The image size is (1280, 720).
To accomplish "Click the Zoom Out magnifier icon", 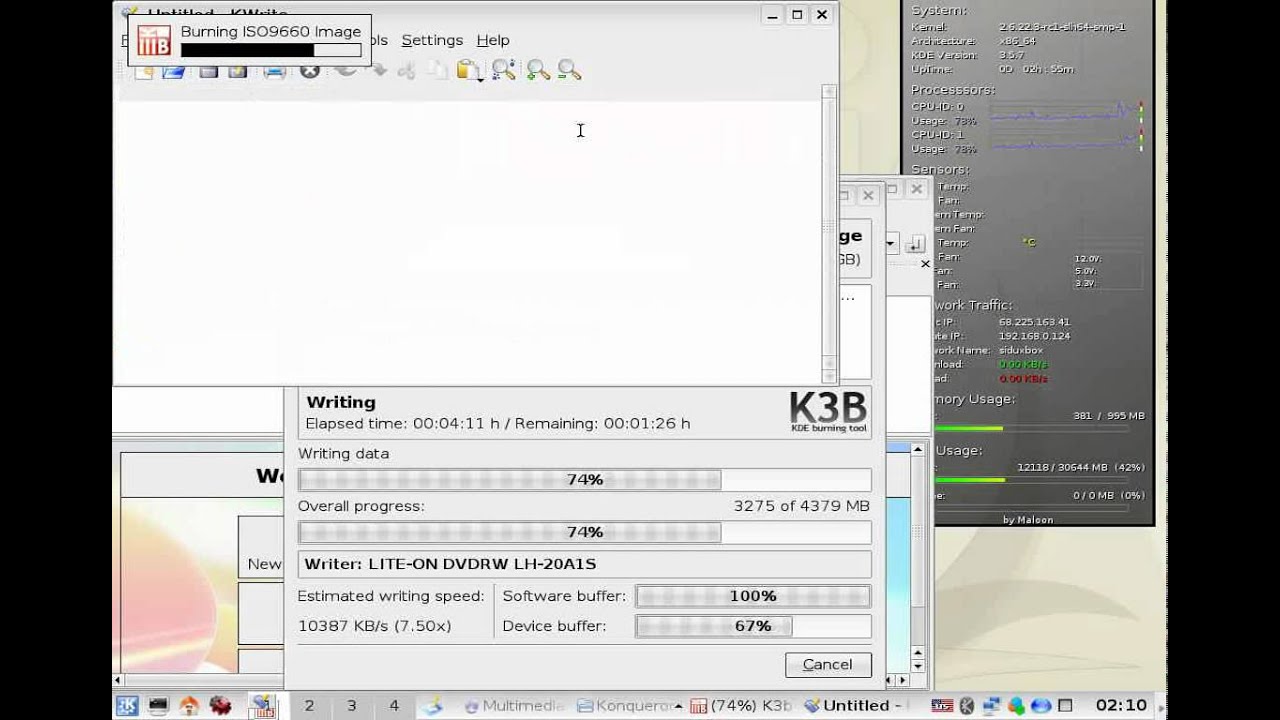I will (569, 70).
